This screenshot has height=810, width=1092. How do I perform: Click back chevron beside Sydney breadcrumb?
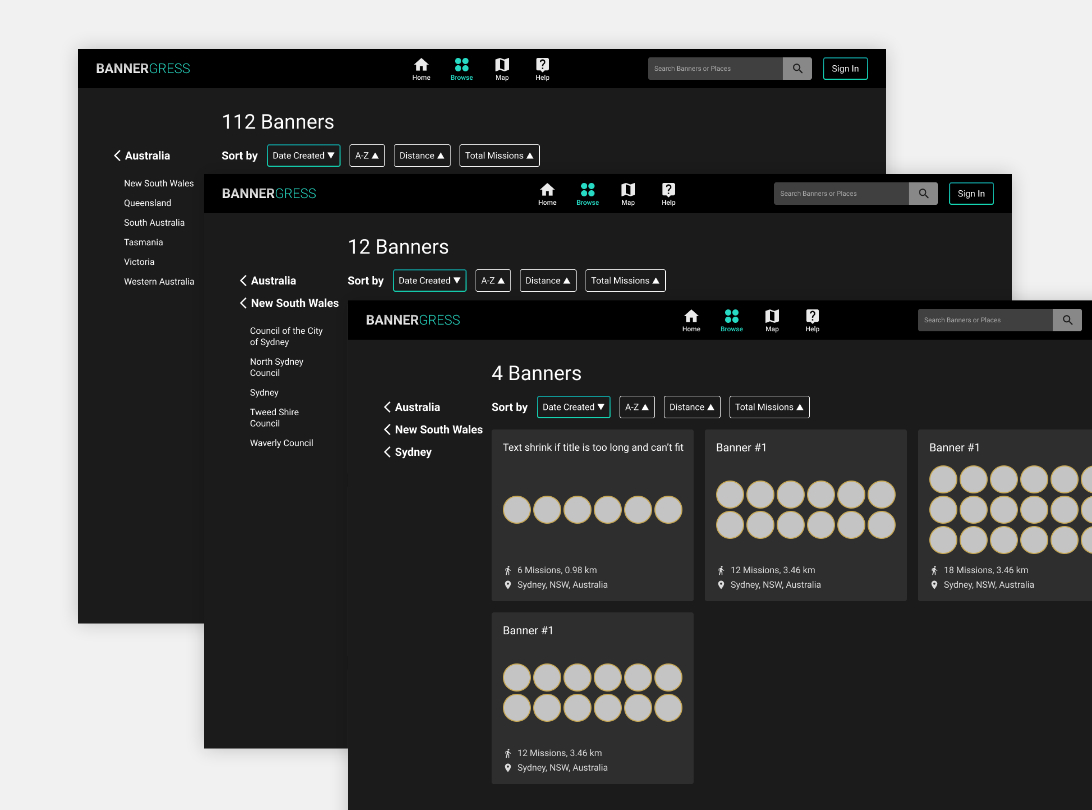387,452
